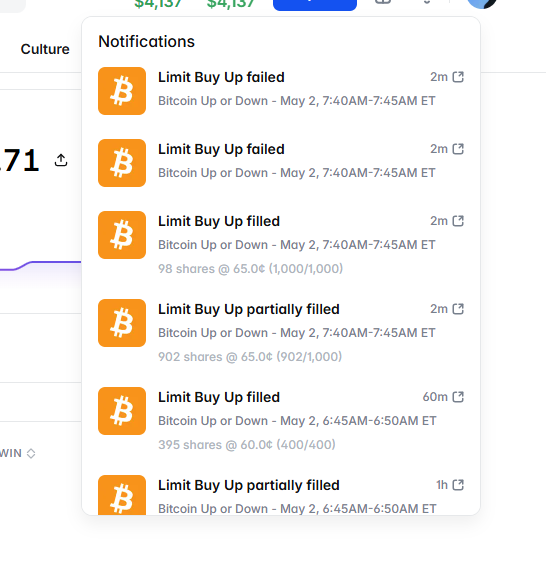Expand the chevron dropdown in top bar
Viewport: 546px width, 567px height.
coord(427,2)
